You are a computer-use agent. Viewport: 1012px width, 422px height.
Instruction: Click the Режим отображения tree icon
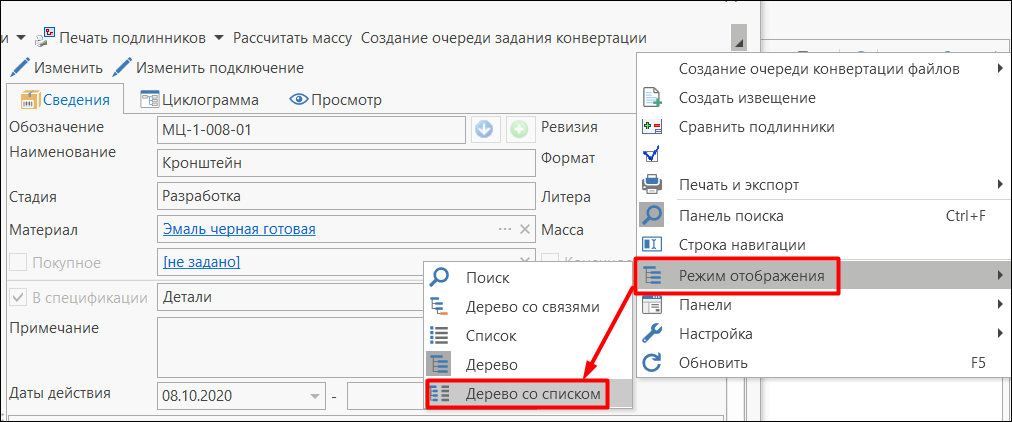click(653, 276)
